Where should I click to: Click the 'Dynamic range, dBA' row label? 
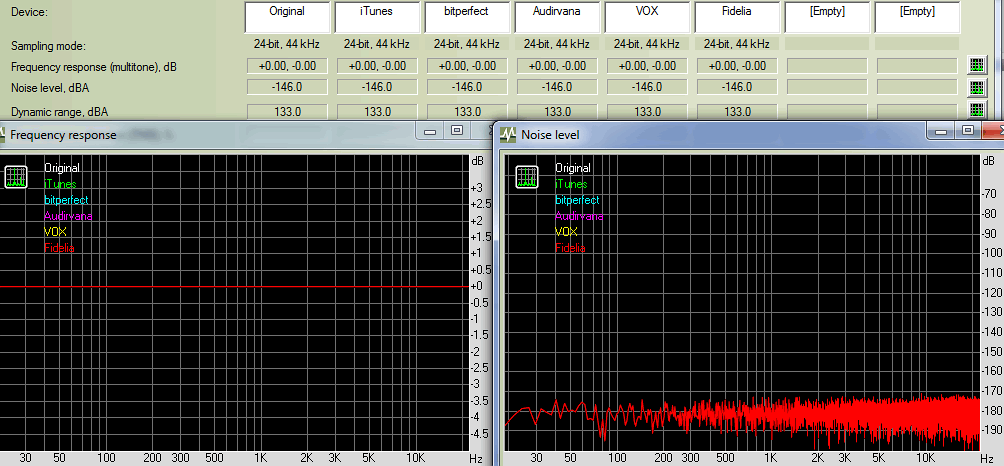(60, 112)
